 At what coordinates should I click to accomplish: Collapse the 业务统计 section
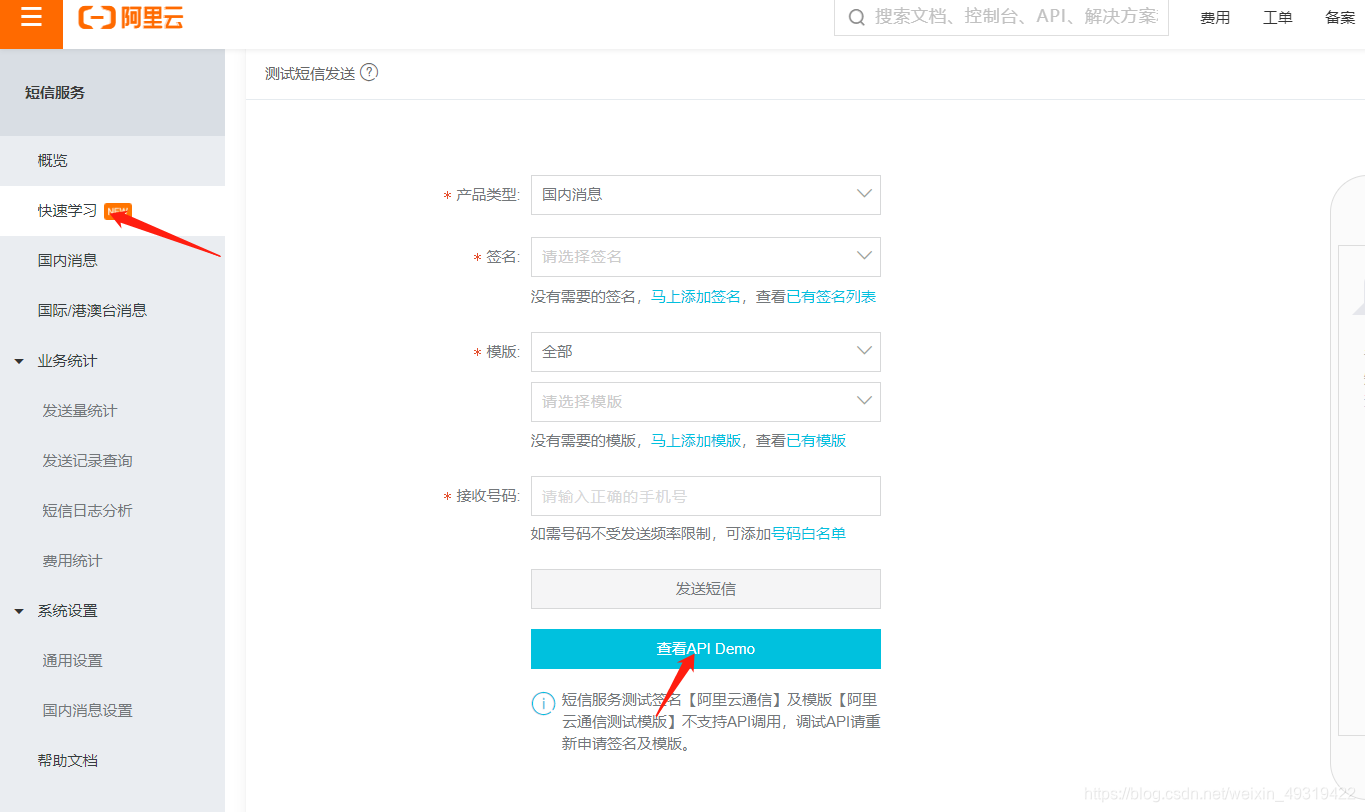(x=19, y=361)
